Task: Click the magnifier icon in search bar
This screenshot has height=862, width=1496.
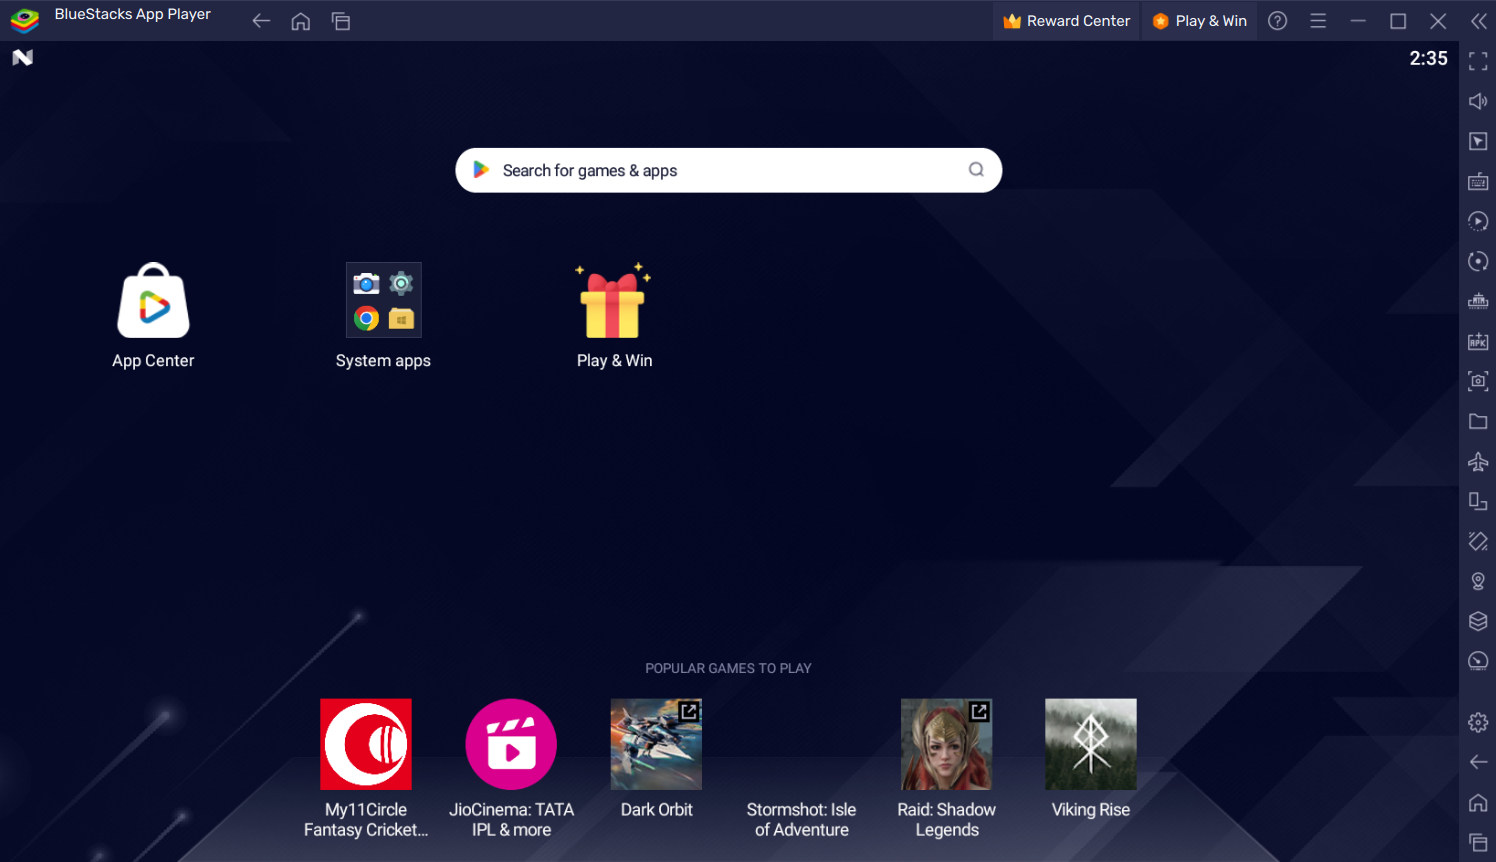Action: click(976, 170)
